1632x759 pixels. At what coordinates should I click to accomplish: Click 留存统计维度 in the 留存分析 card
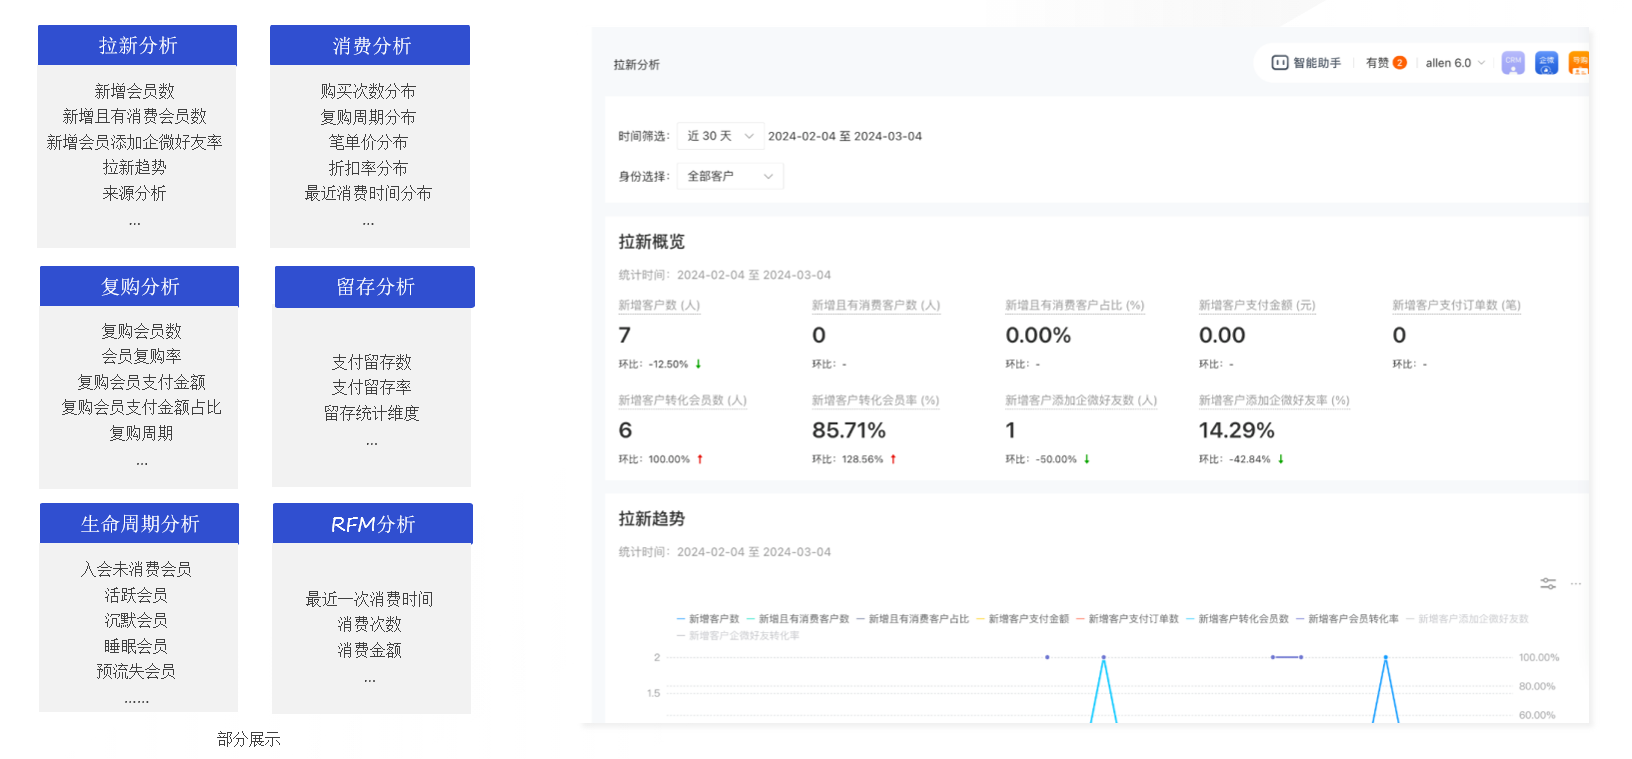pos(372,413)
